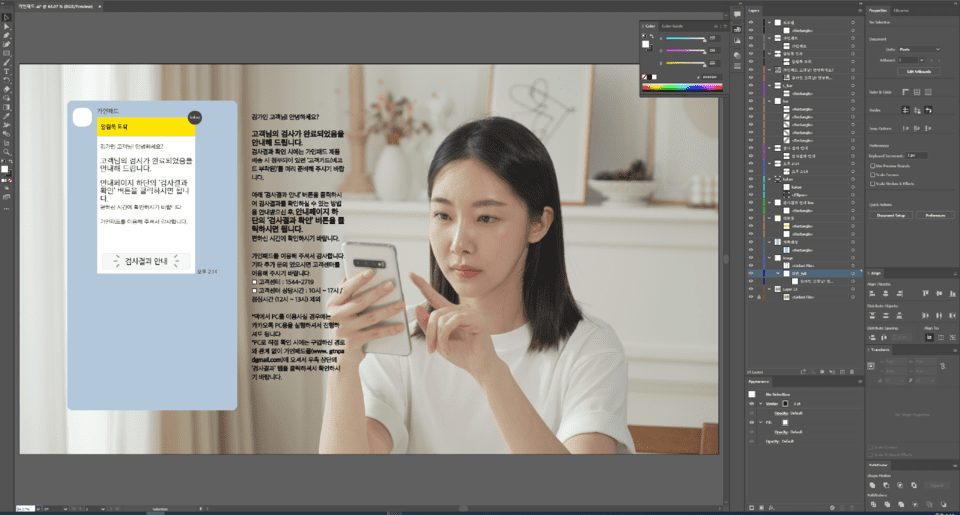Screen dimensions: 960x515
Task: Click the Vertical Align Bottom icon
Action: click(x=953, y=293)
